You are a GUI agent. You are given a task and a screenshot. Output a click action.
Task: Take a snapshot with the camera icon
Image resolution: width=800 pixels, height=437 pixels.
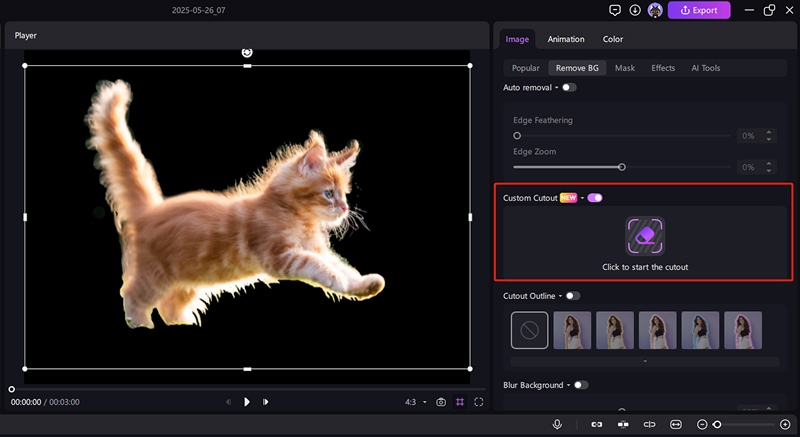(x=441, y=402)
